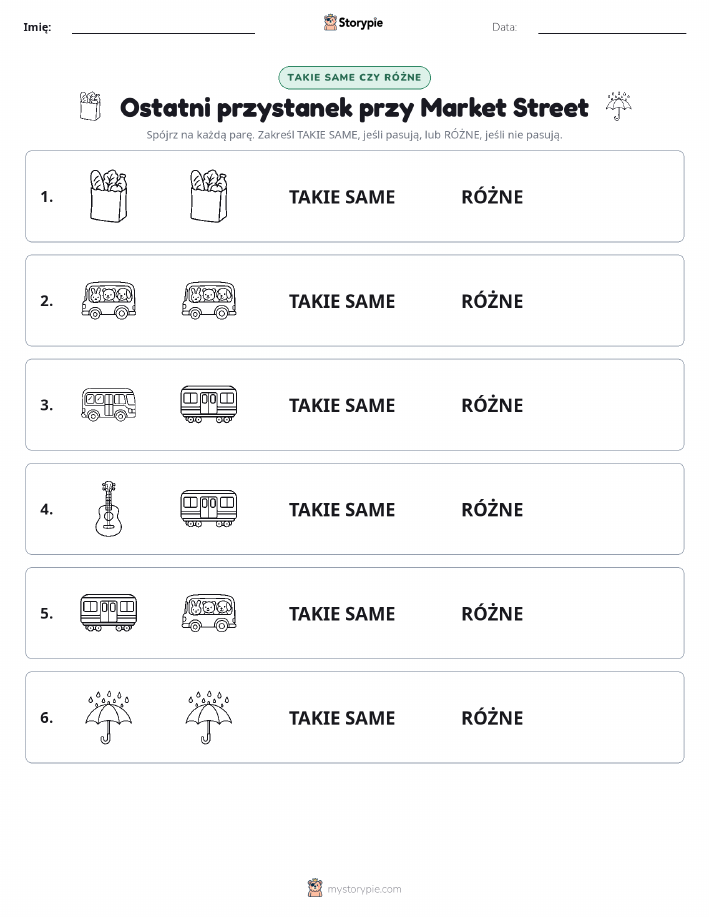Click the tram icon in row 3
Viewport: 709px width, 917px height.
(x=209, y=404)
